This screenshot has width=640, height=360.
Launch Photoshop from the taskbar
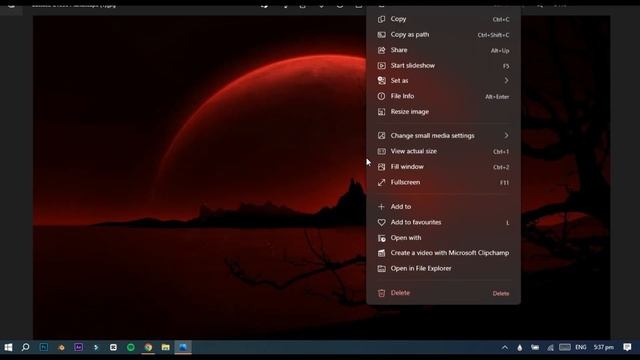(43, 347)
